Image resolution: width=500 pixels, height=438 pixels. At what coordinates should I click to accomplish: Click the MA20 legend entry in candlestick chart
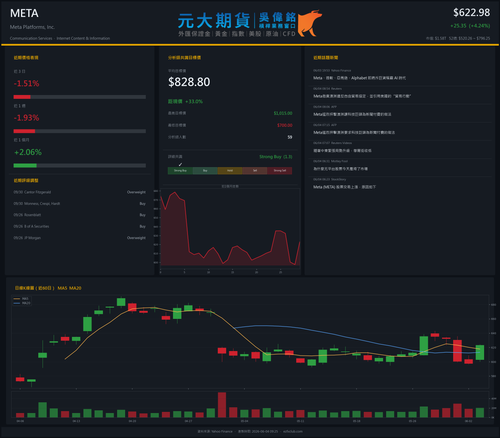pyautogui.click(x=22, y=303)
